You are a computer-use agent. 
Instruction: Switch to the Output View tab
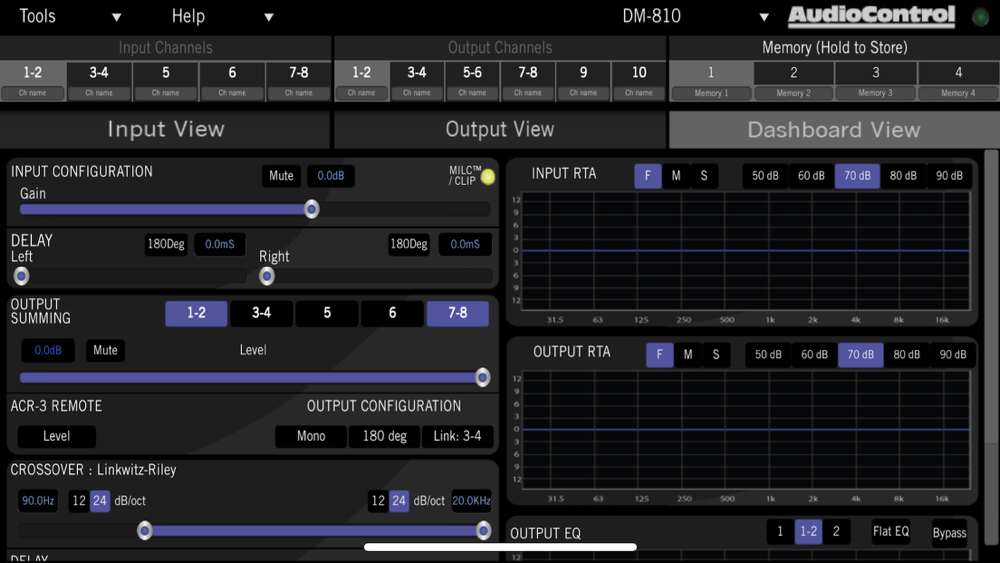[499, 129]
